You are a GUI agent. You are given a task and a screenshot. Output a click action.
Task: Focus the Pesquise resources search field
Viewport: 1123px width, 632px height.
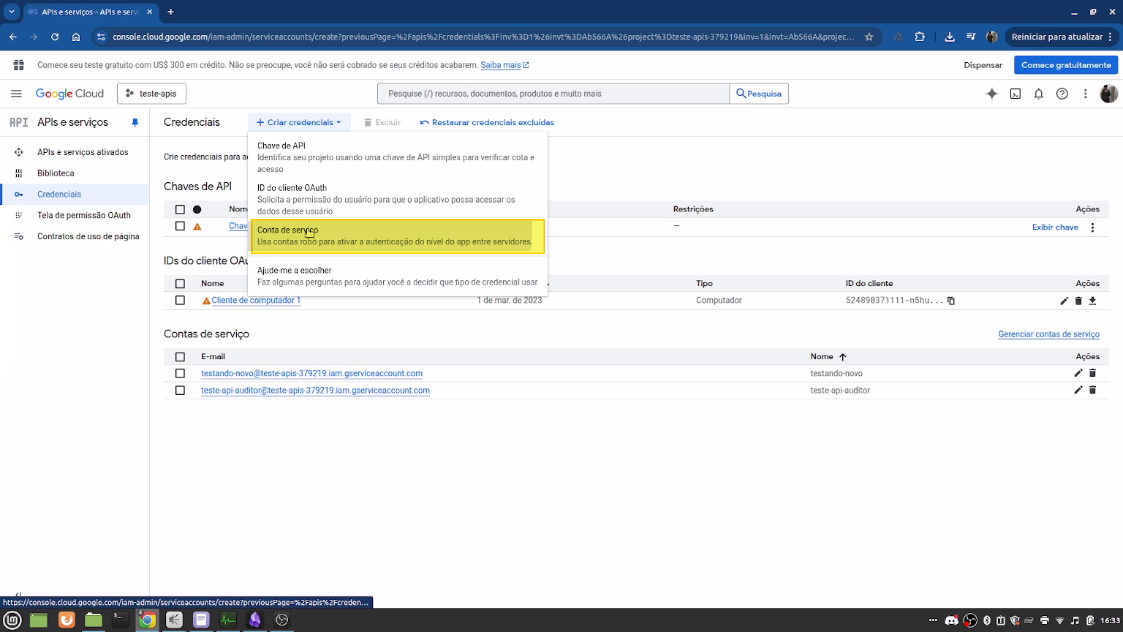[x=554, y=94]
